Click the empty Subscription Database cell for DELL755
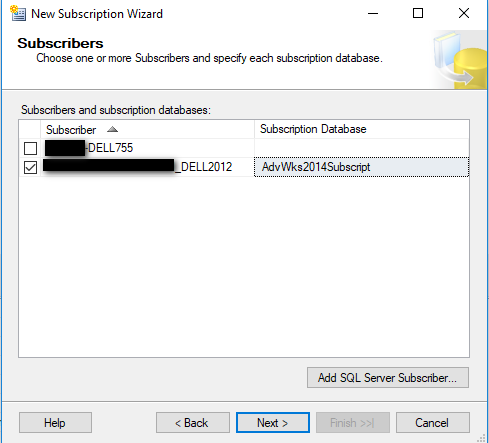The image size is (489, 443). coord(361,148)
